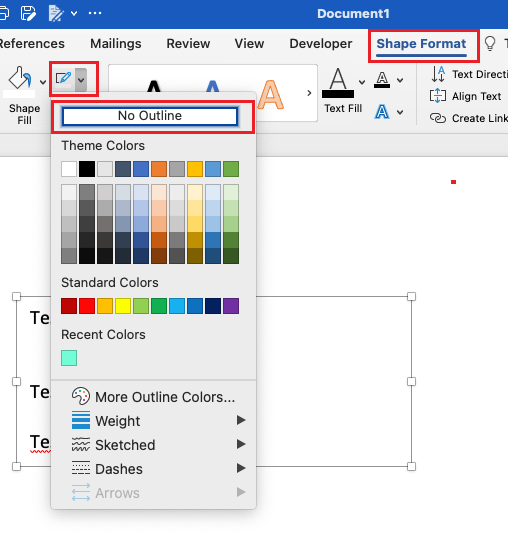
Task: Choose No Outline option
Action: click(150, 116)
